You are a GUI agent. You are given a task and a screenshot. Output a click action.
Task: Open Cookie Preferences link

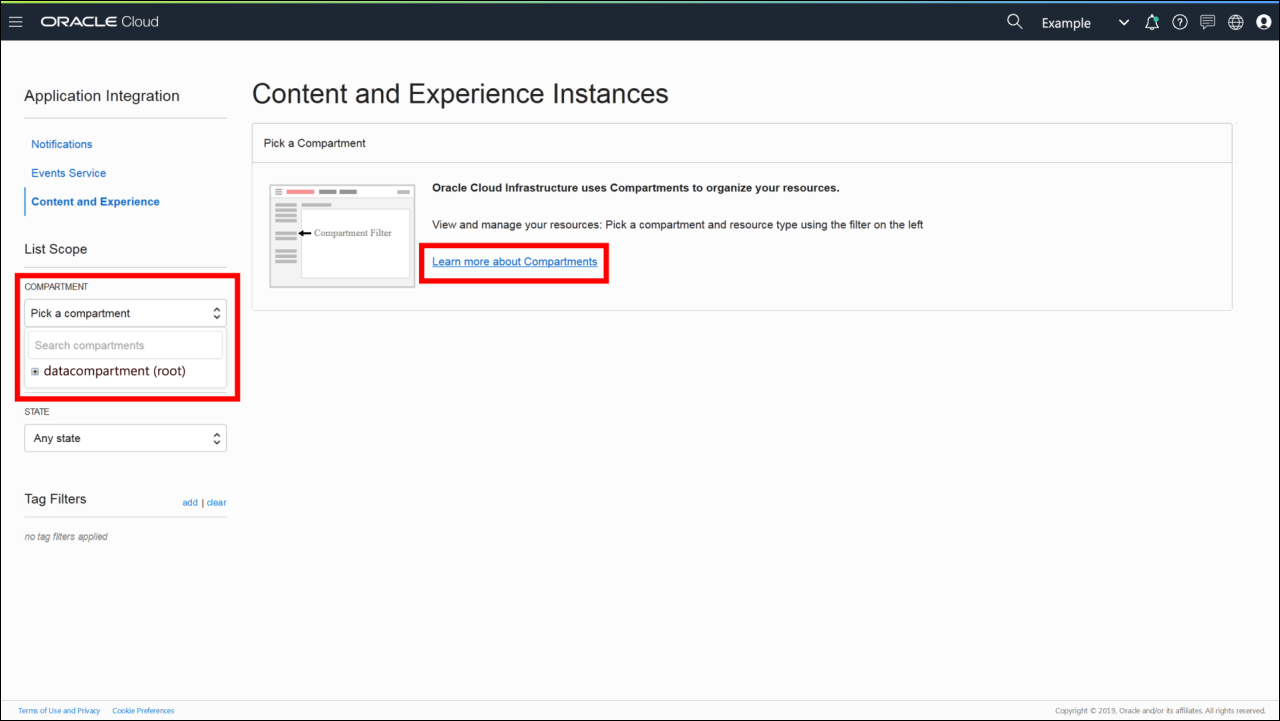(143, 711)
